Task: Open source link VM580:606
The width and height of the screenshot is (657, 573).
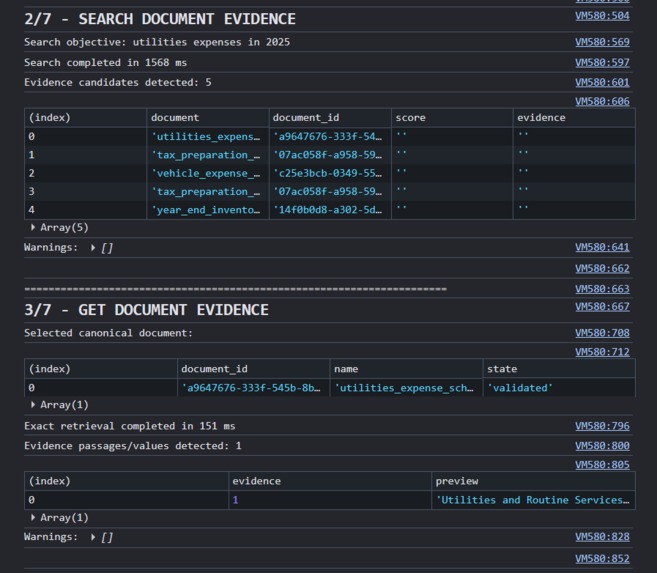Action: (x=602, y=101)
